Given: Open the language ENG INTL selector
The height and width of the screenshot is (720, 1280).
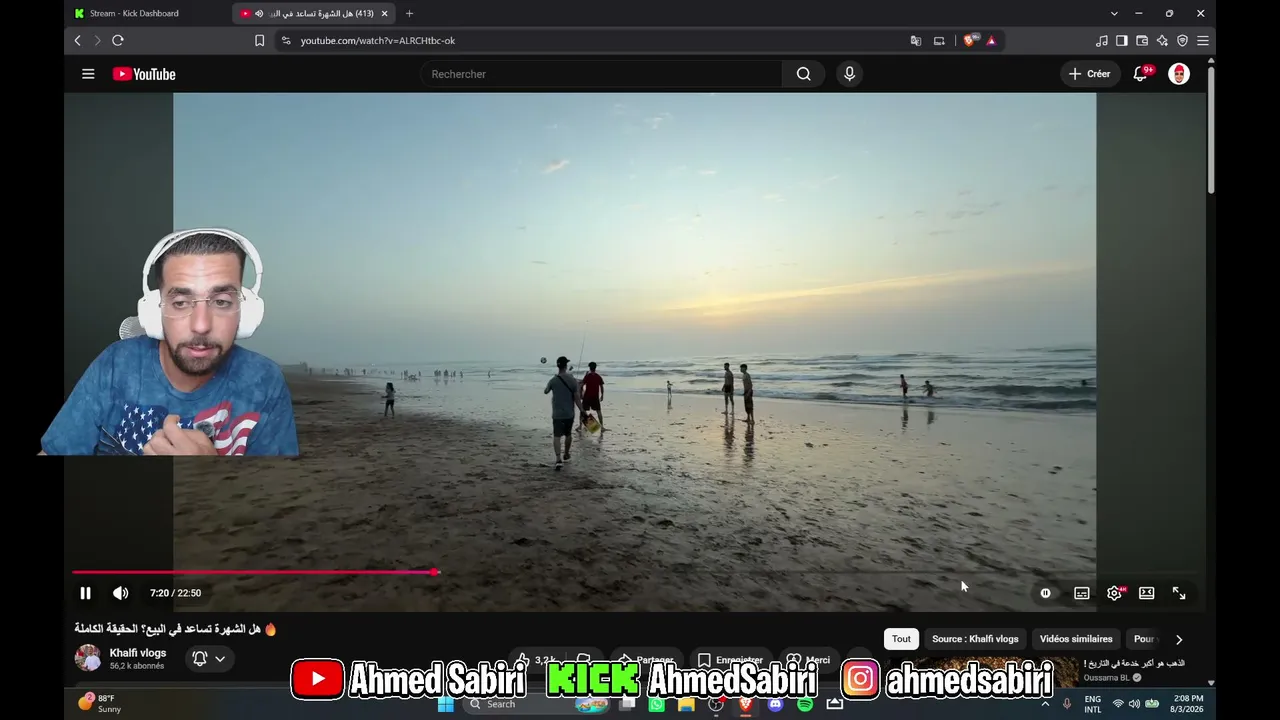Looking at the screenshot, I should pyautogui.click(x=1093, y=703).
